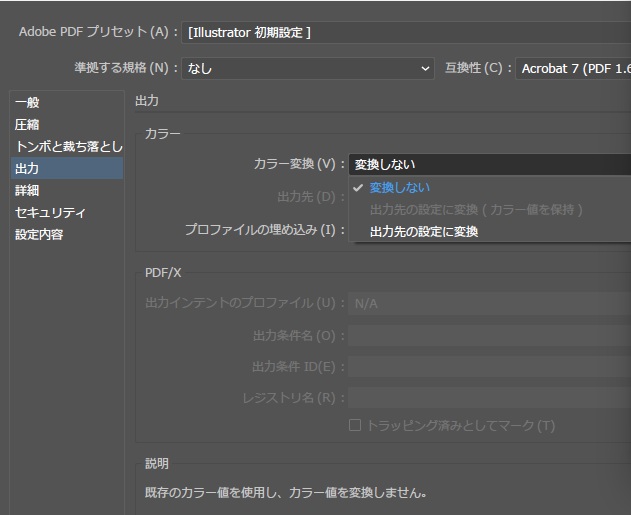Open the Adobe PDF preset dropdown
The height and width of the screenshot is (515, 631).
pyautogui.click(x=406, y=33)
